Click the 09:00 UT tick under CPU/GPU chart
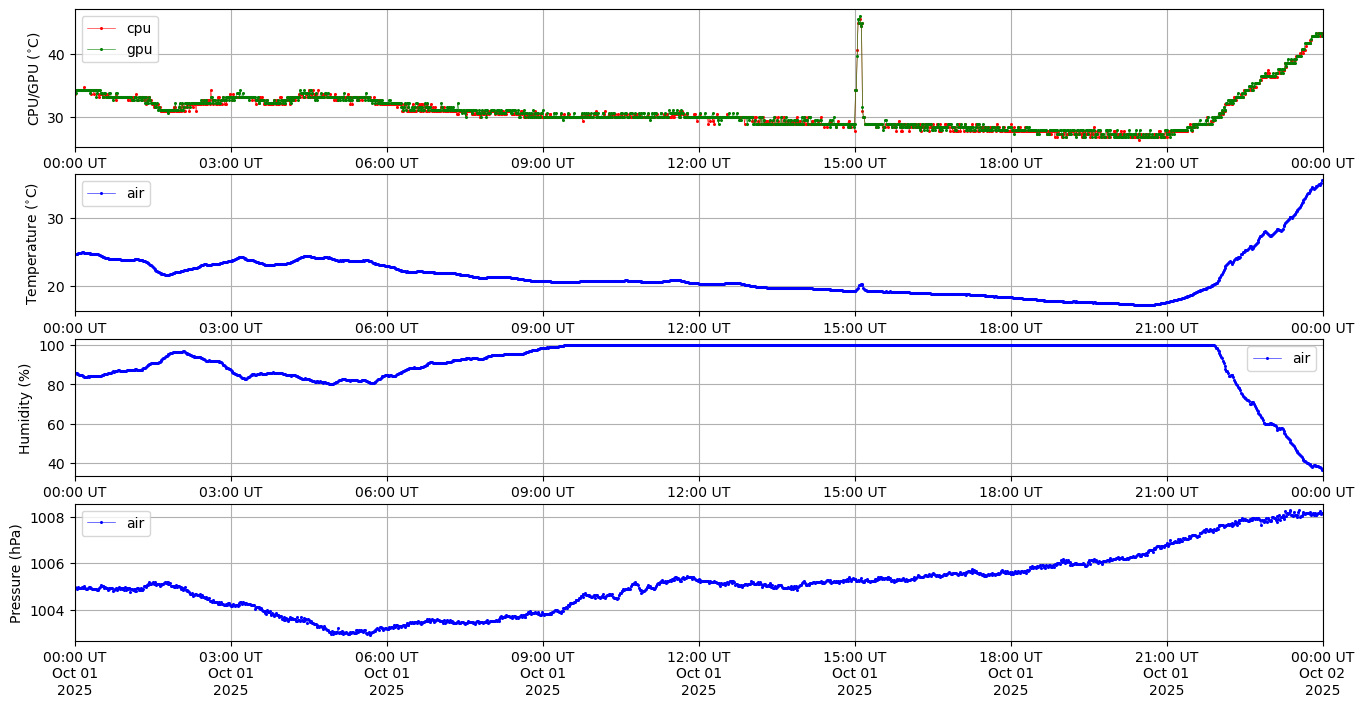The image size is (1364, 707). point(543,163)
